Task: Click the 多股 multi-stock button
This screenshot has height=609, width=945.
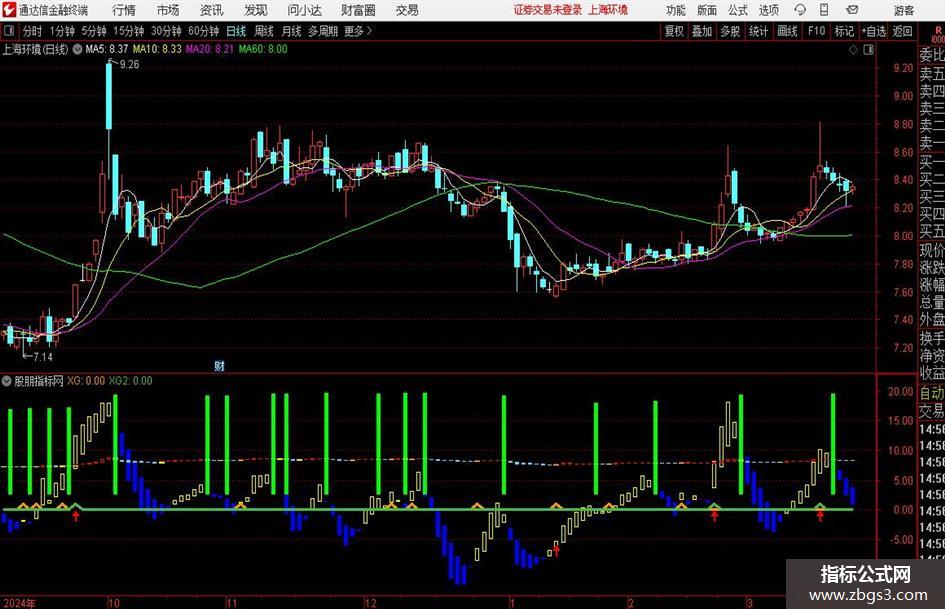Action: pos(730,31)
